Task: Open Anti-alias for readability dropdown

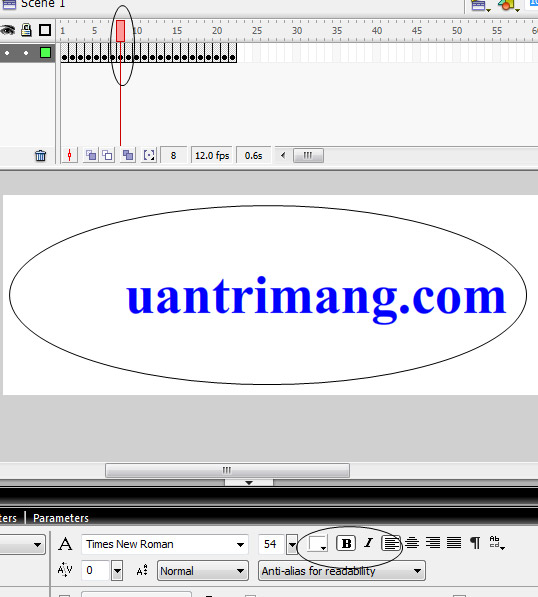Action: 342,571
